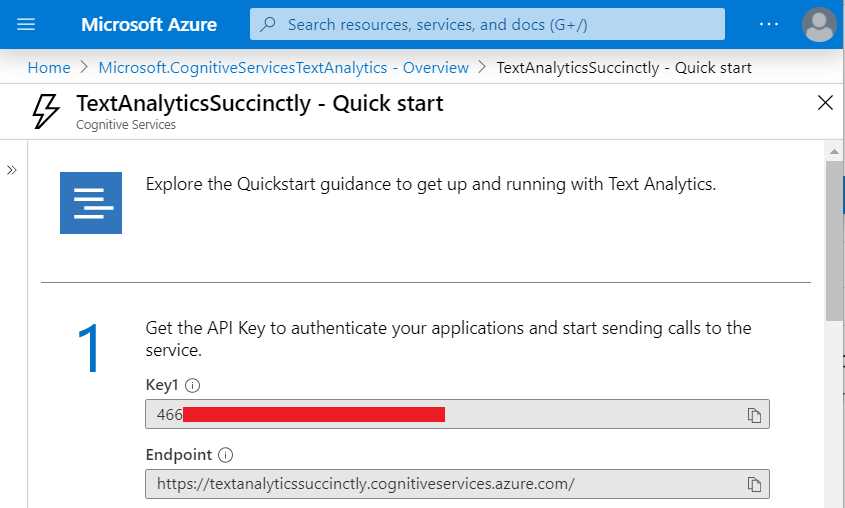Open Microsoft.CognitiveServicesTextAnalytics - Overview breadcrumb
845x508 pixels.
coord(283,68)
